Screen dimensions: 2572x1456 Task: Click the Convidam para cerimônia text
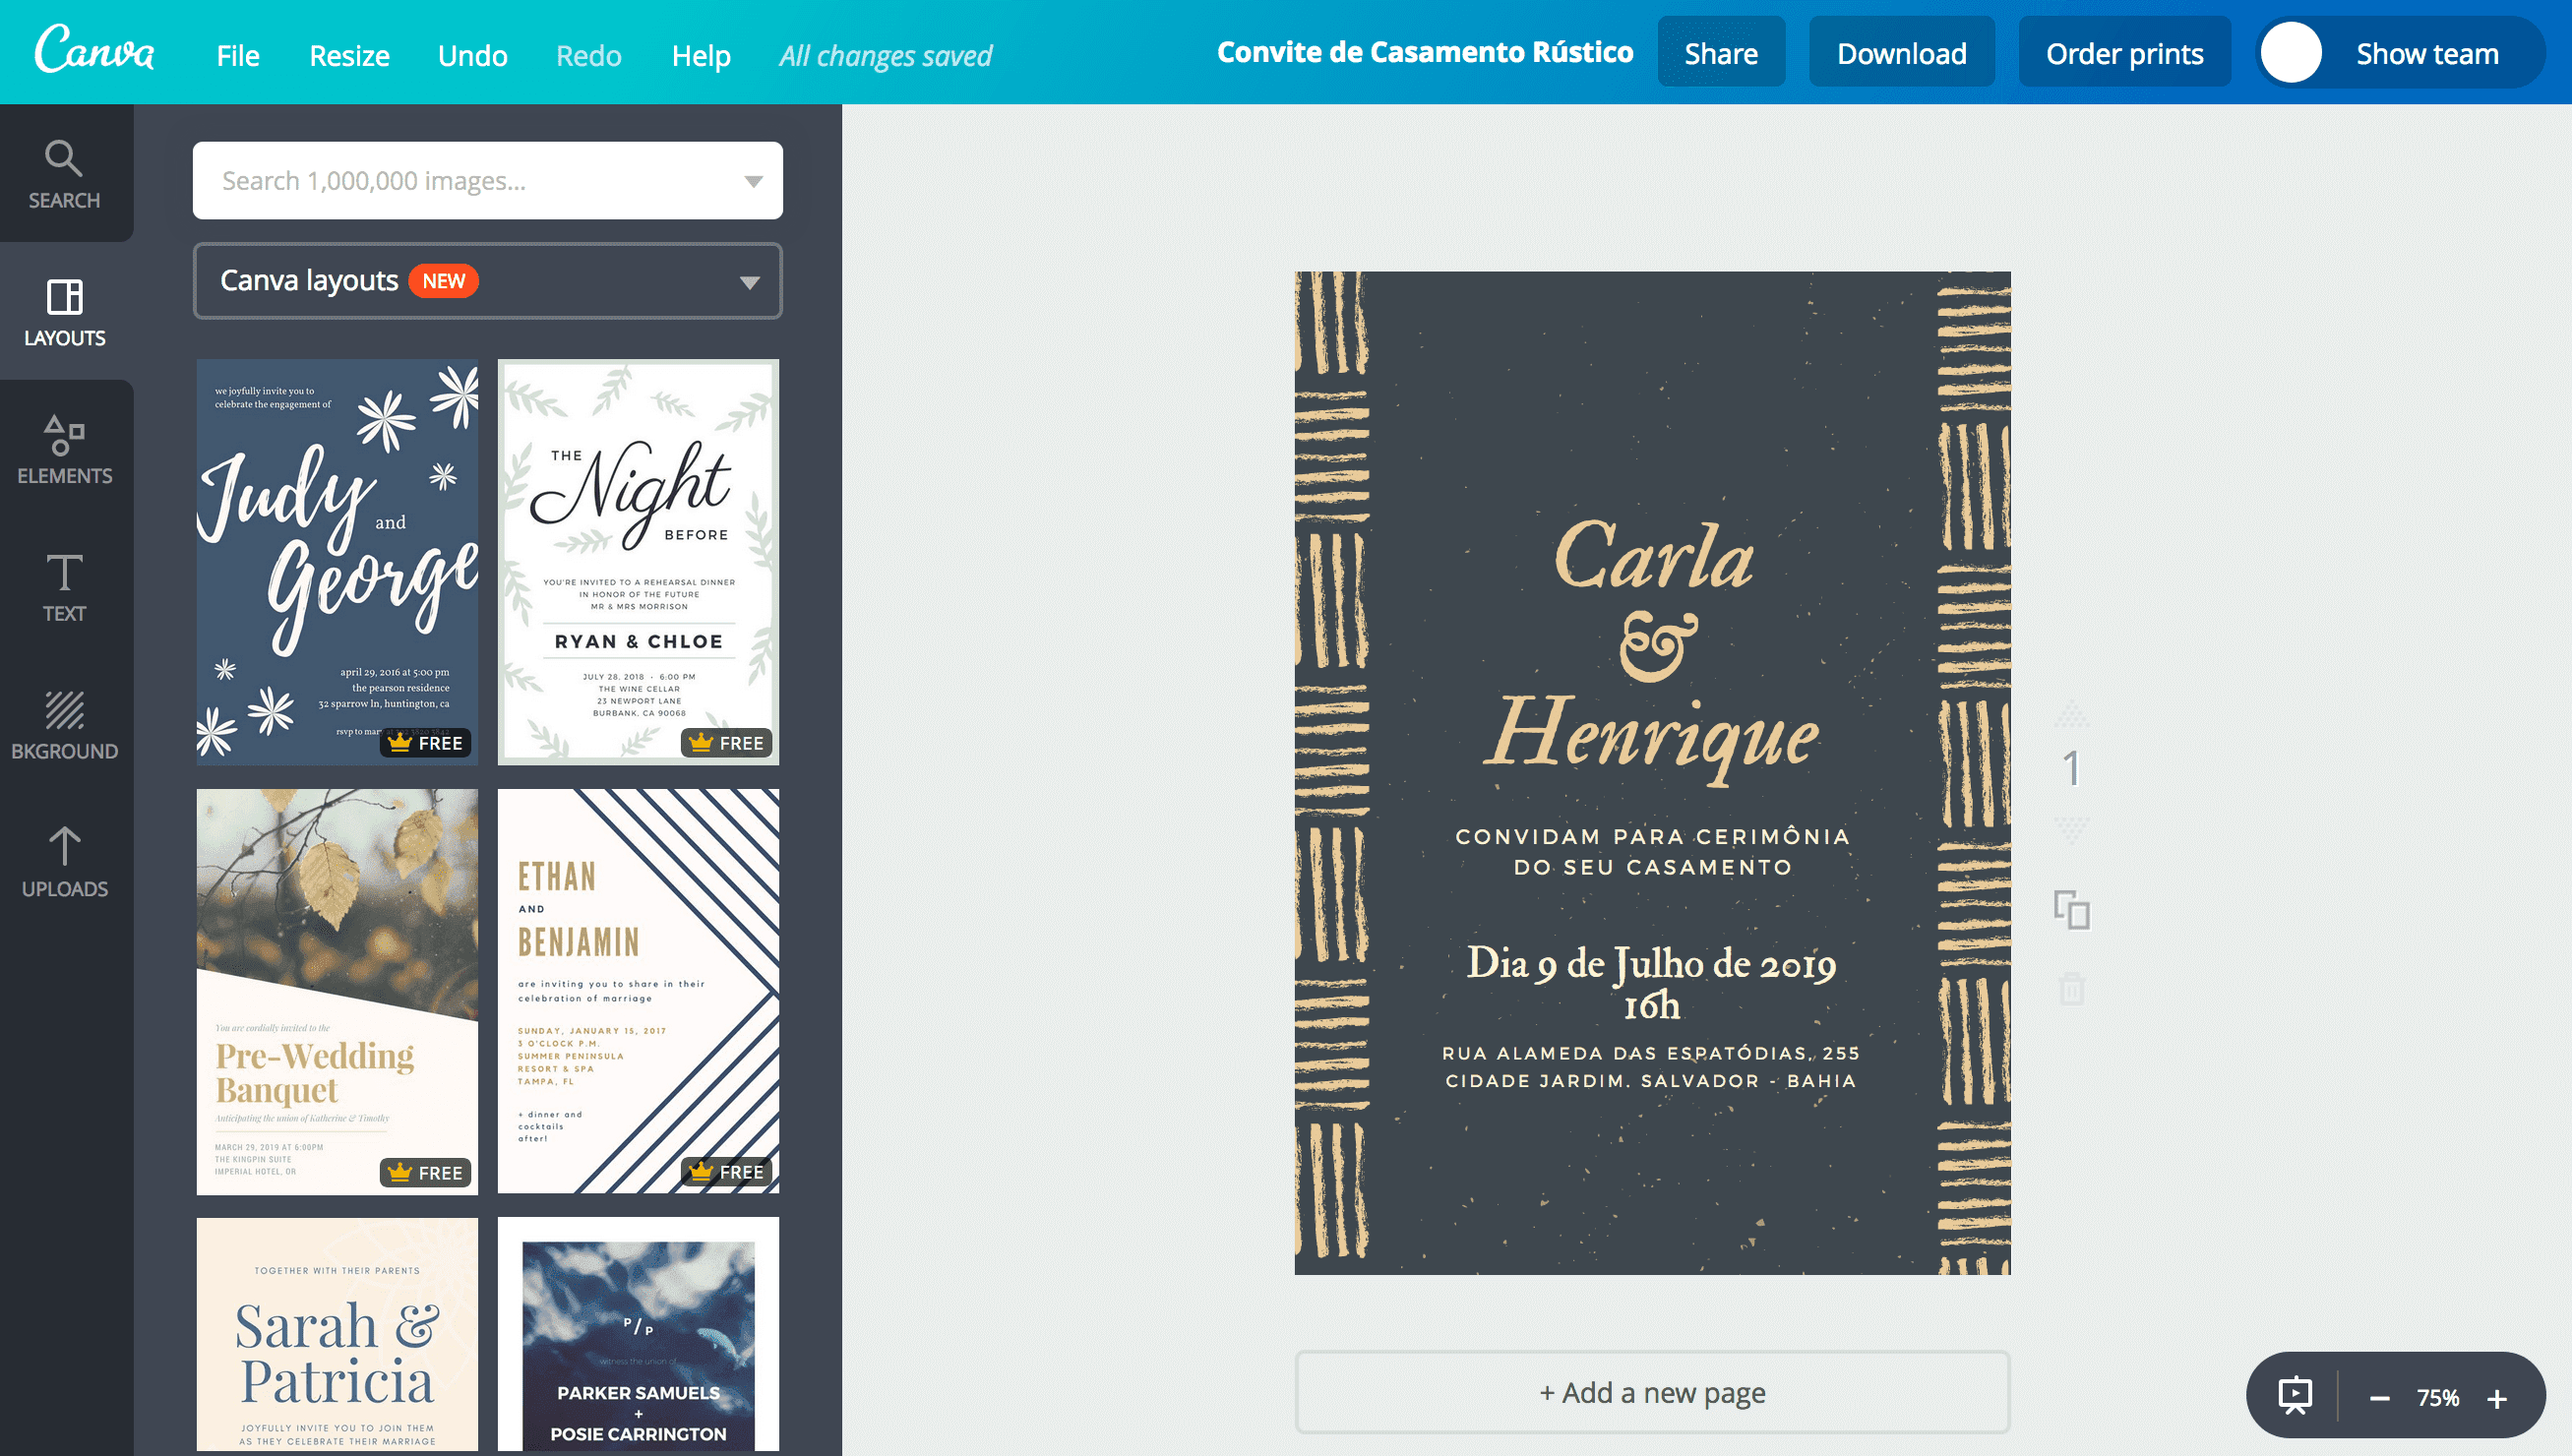click(1652, 851)
